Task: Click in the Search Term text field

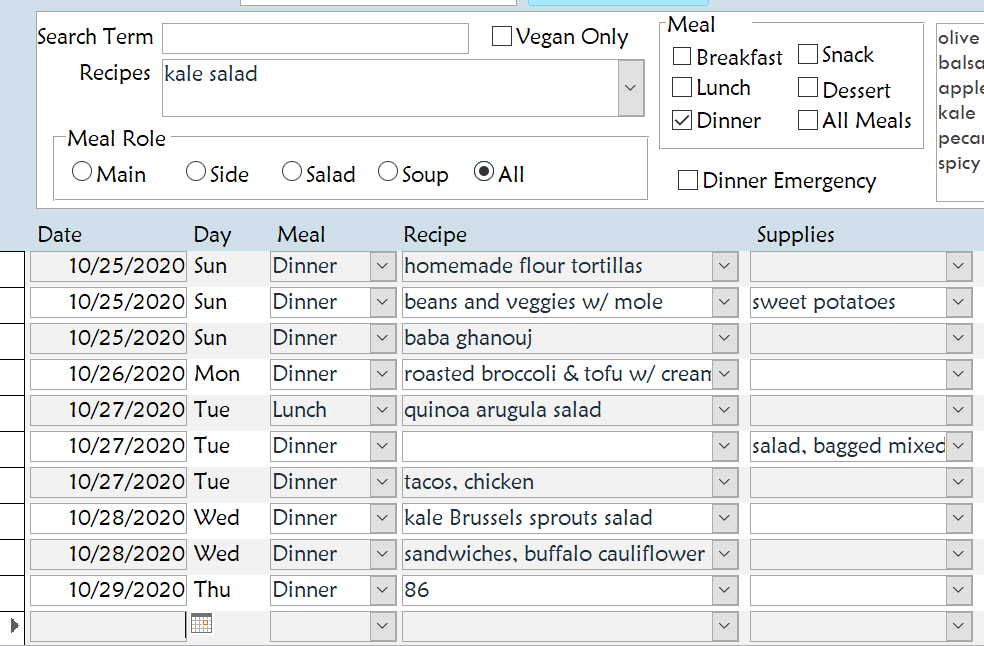Action: coord(315,38)
